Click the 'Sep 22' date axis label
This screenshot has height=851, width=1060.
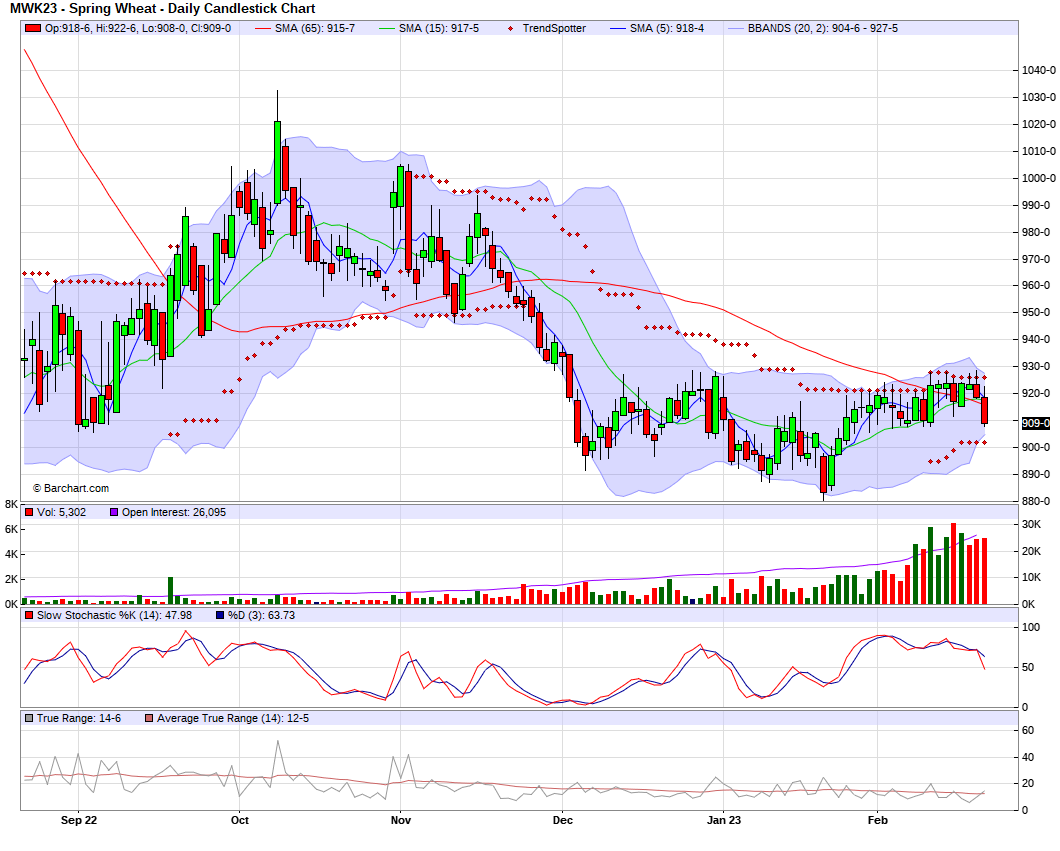click(78, 820)
